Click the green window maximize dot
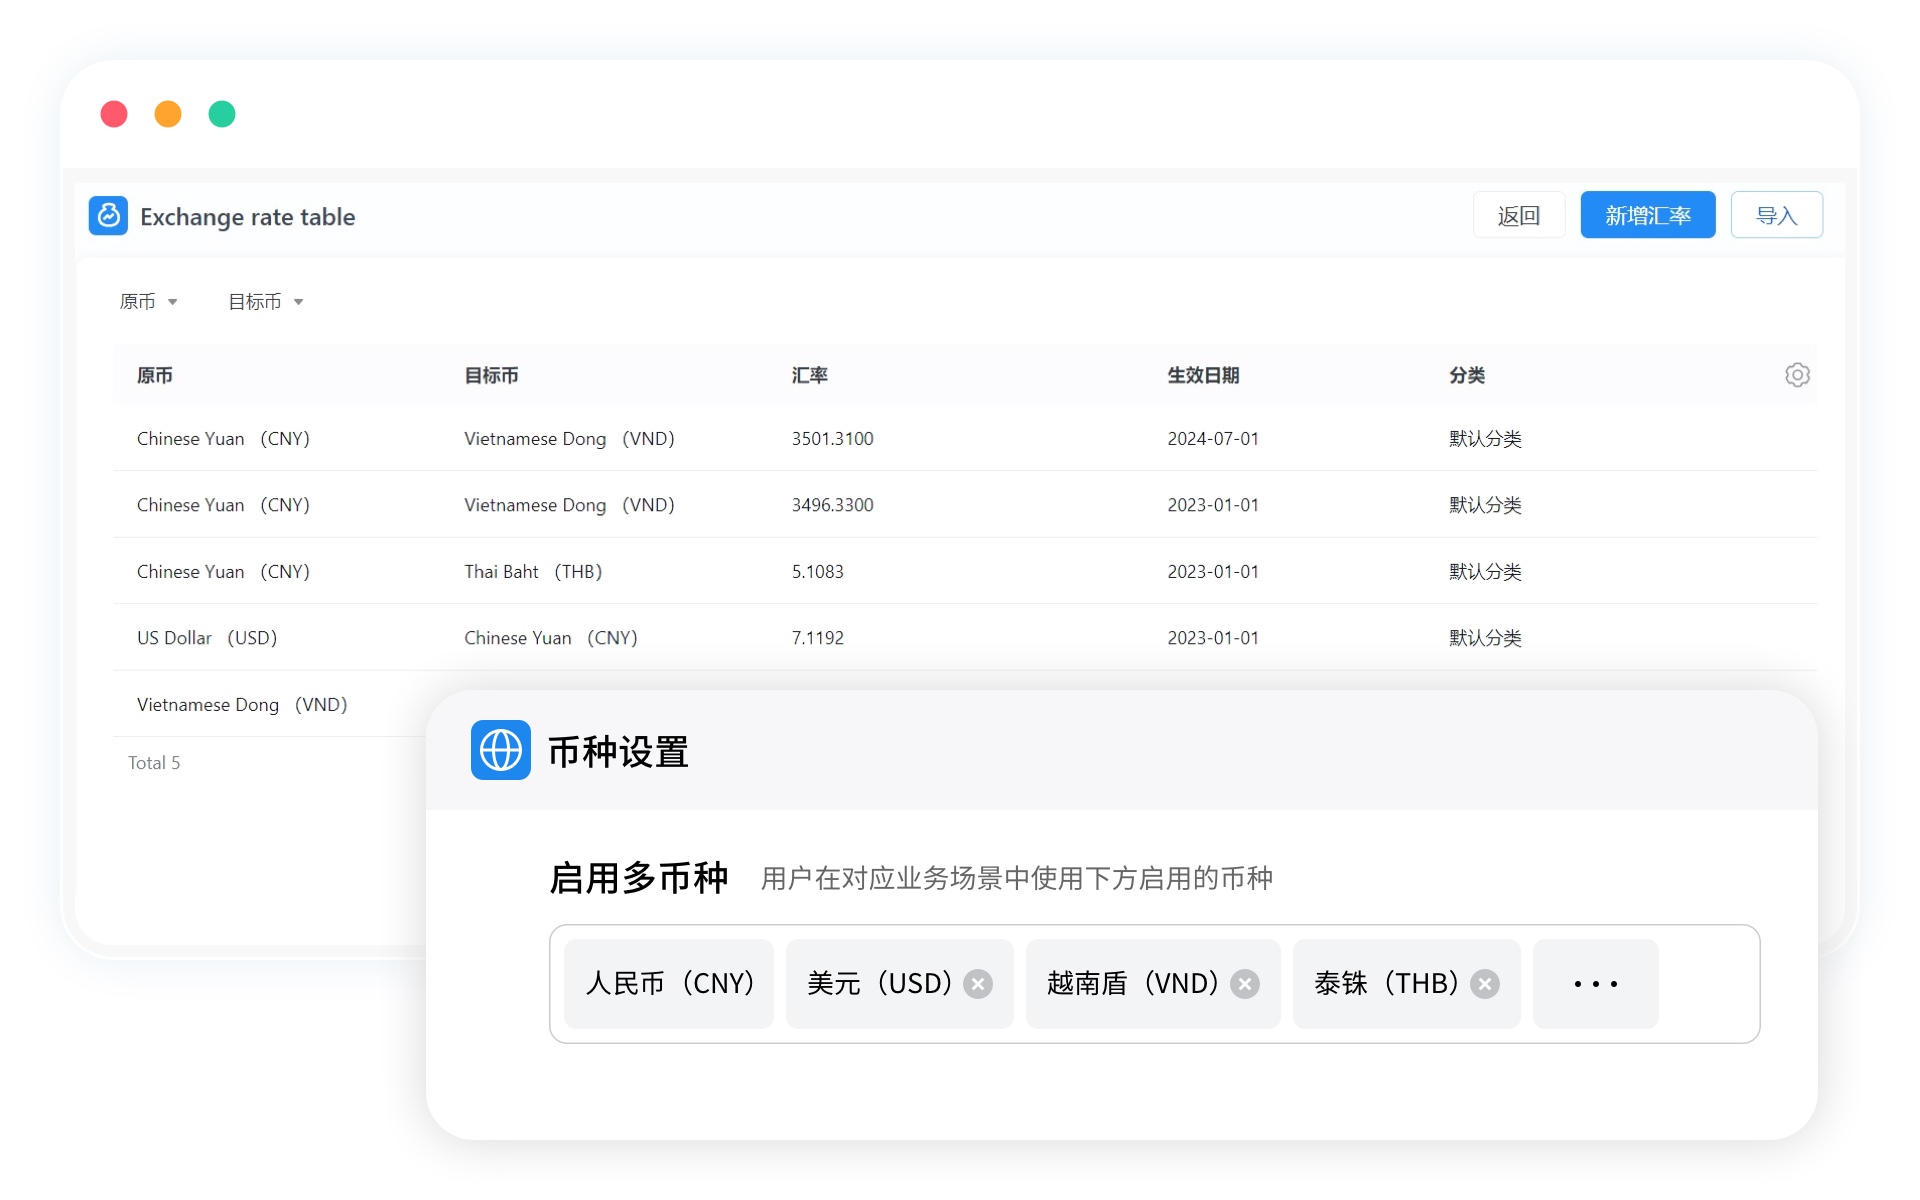Viewport: 1920px width, 1200px height. (x=222, y=114)
